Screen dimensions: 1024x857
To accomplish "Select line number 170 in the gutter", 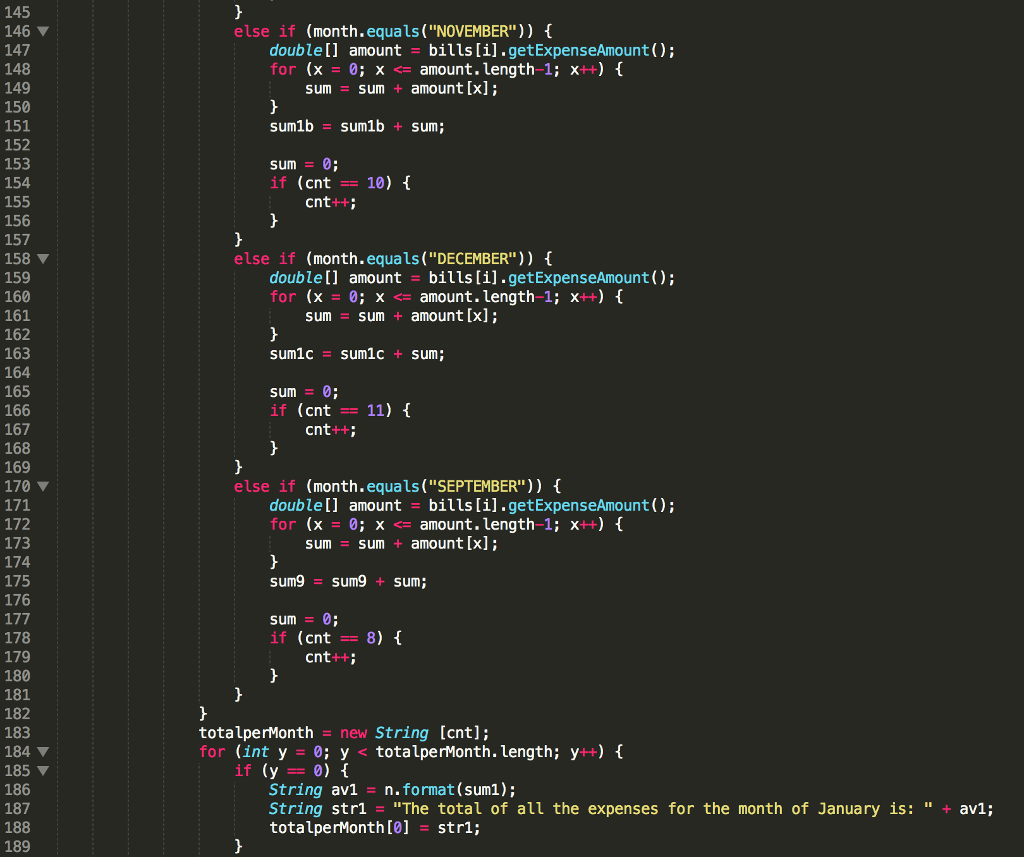I will click(x=18, y=486).
